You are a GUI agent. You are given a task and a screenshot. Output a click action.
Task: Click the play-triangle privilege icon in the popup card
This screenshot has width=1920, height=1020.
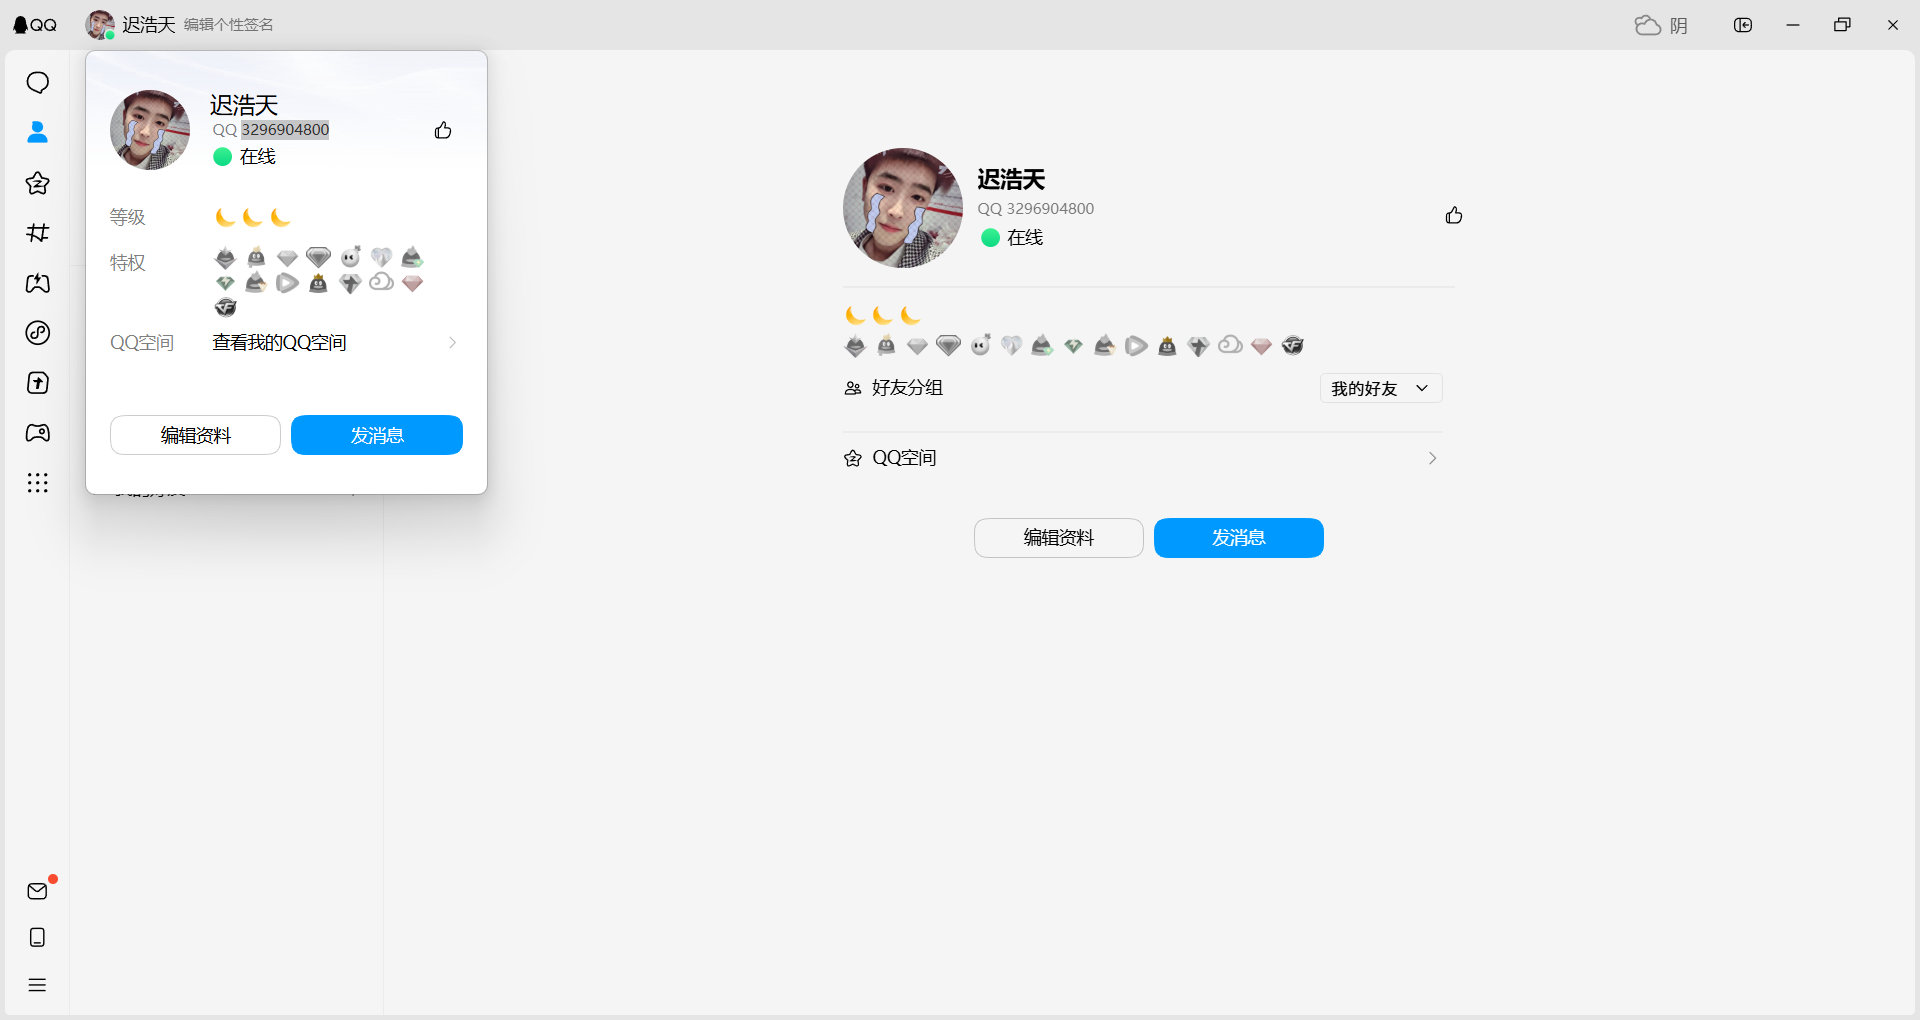coord(287,283)
